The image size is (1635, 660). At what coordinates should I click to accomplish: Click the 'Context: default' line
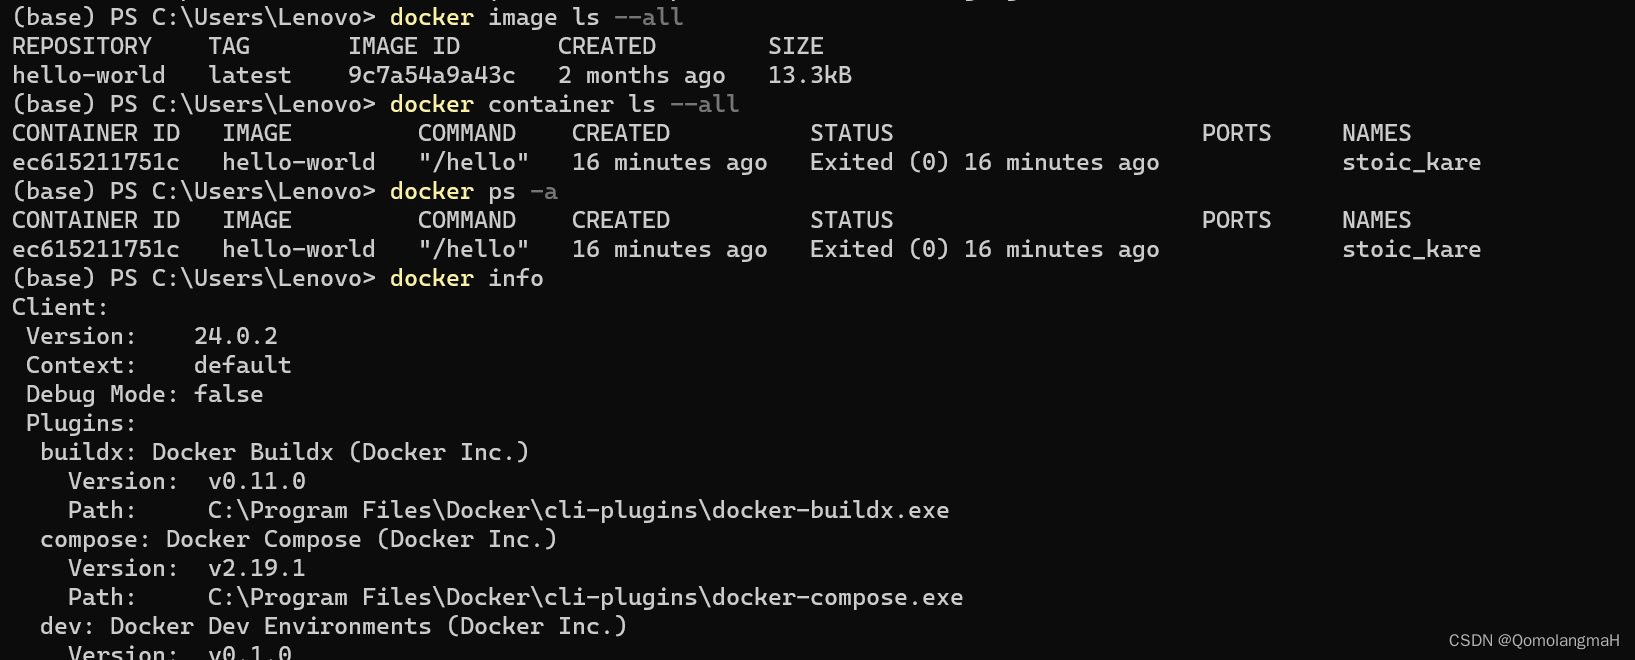(x=159, y=365)
